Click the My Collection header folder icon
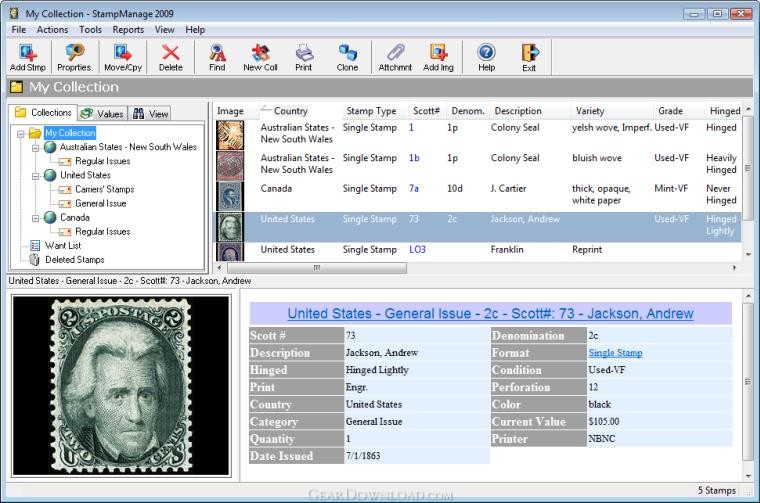 coord(17,87)
